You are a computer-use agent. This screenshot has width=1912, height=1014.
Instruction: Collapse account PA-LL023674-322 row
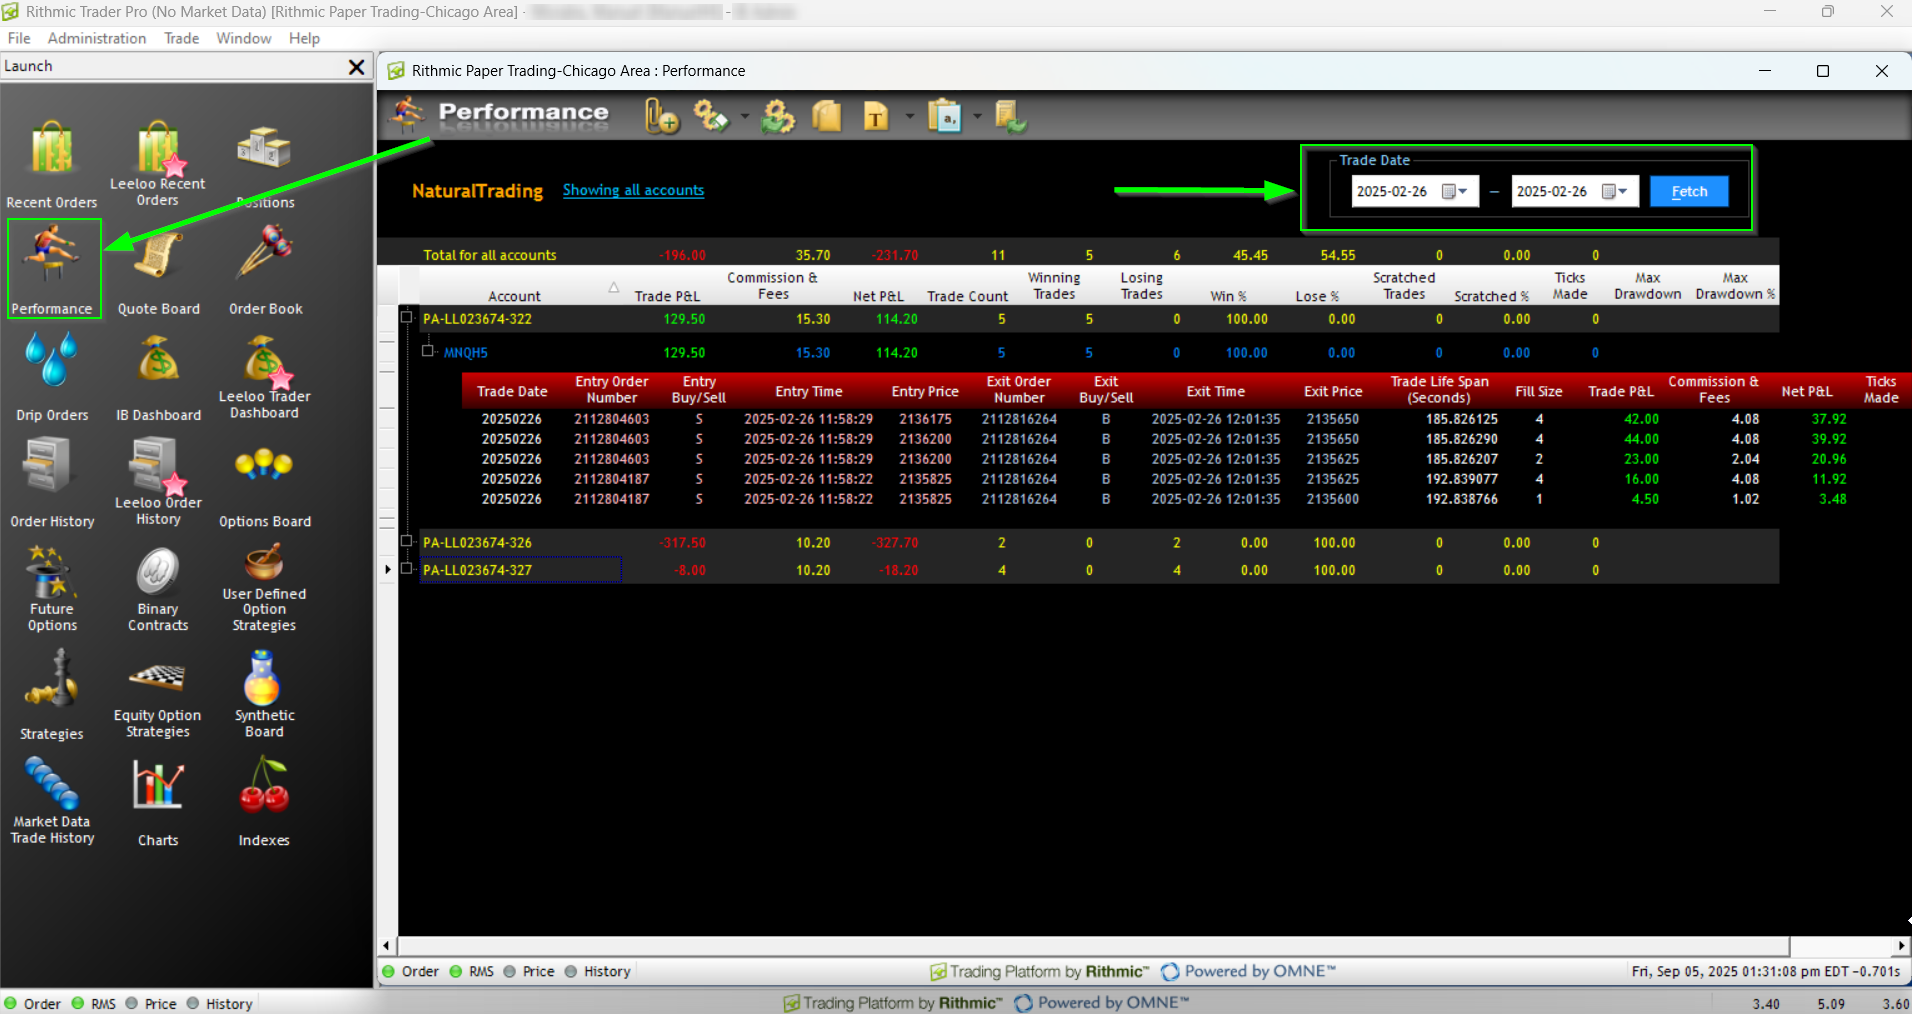pyautogui.click(x=406, y=318)
